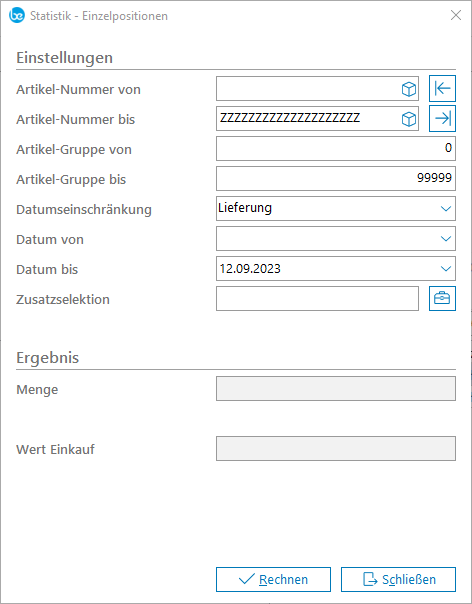The height and width of the screenshot is (604, 472).
Task: Select the Artikel-Gruppe von field showing 0
Action: click(336, 148)
